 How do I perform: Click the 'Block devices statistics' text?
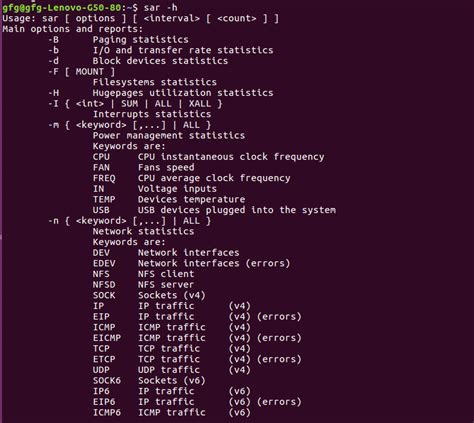[160, 61]
